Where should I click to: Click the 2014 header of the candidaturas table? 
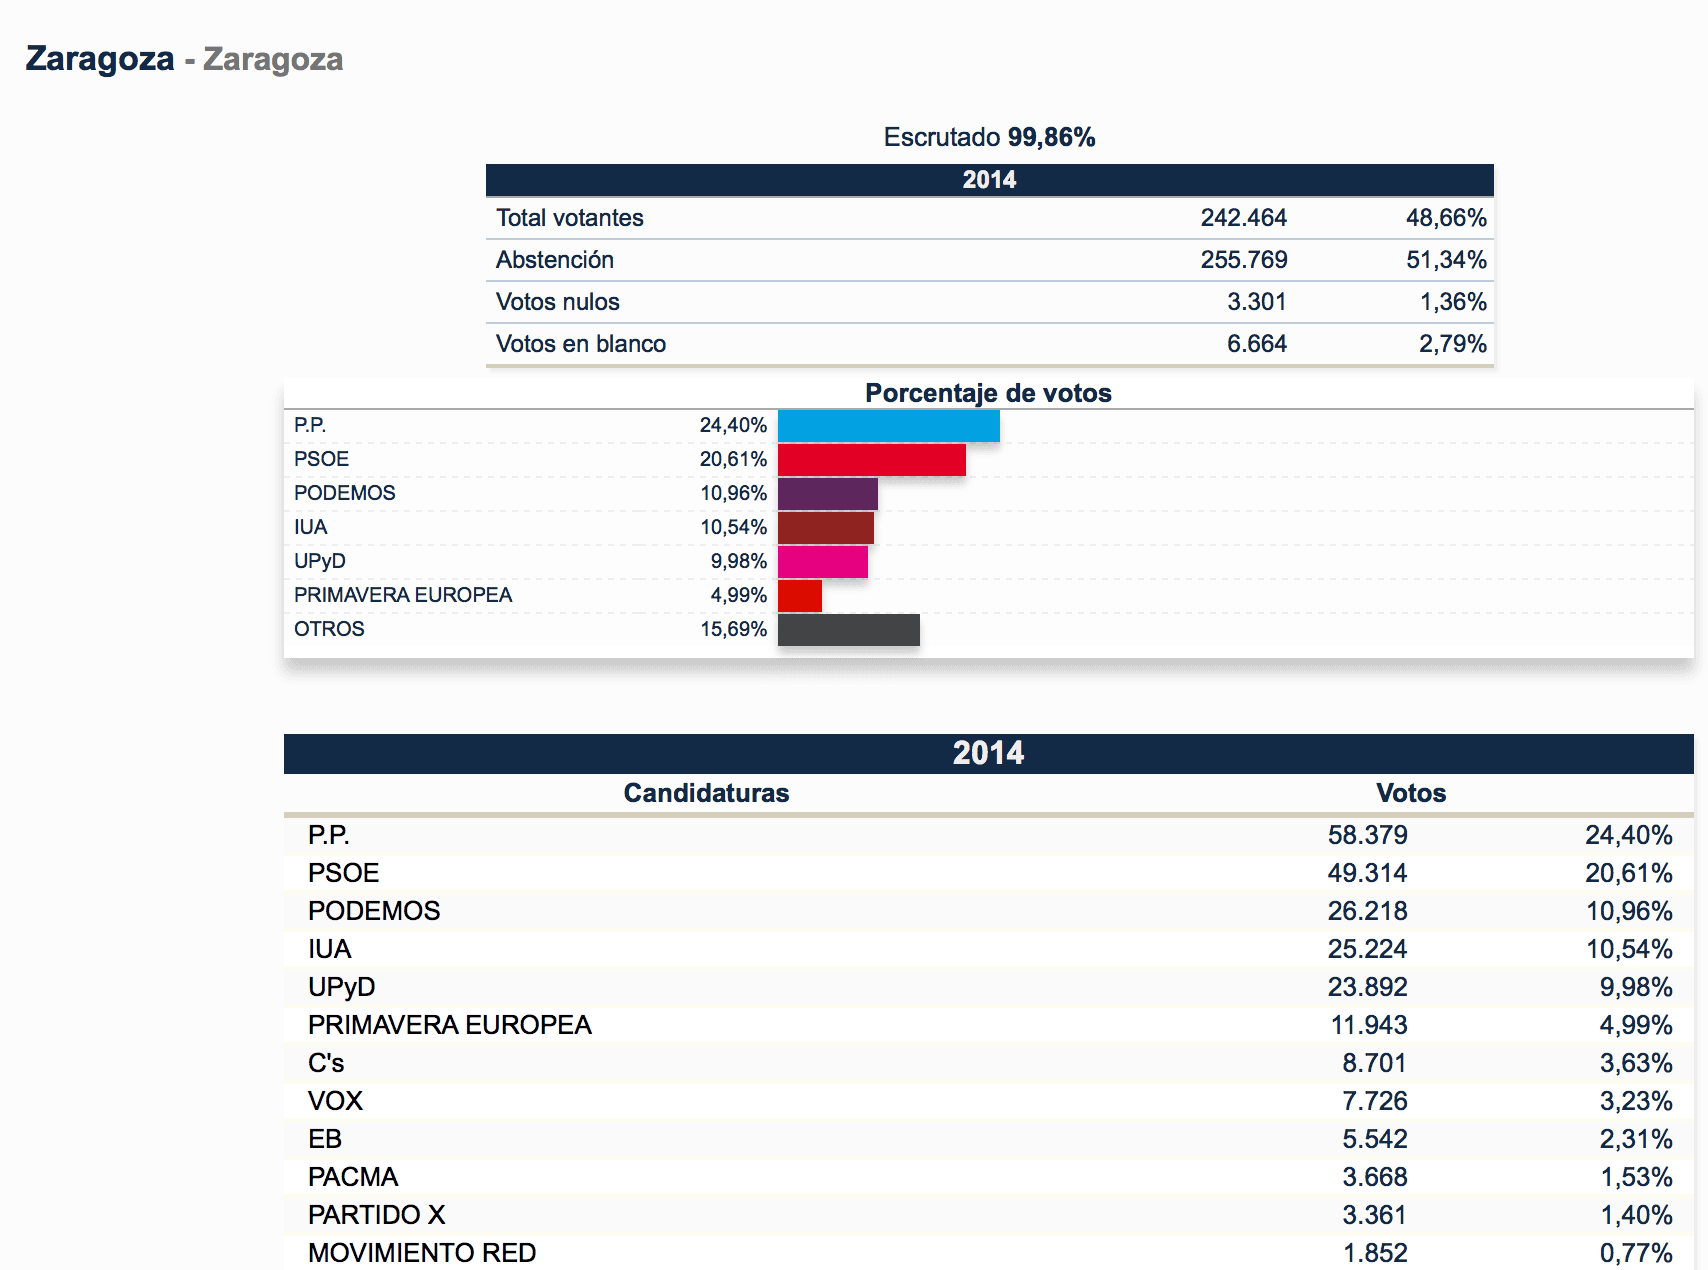click(x=988, y=753)
